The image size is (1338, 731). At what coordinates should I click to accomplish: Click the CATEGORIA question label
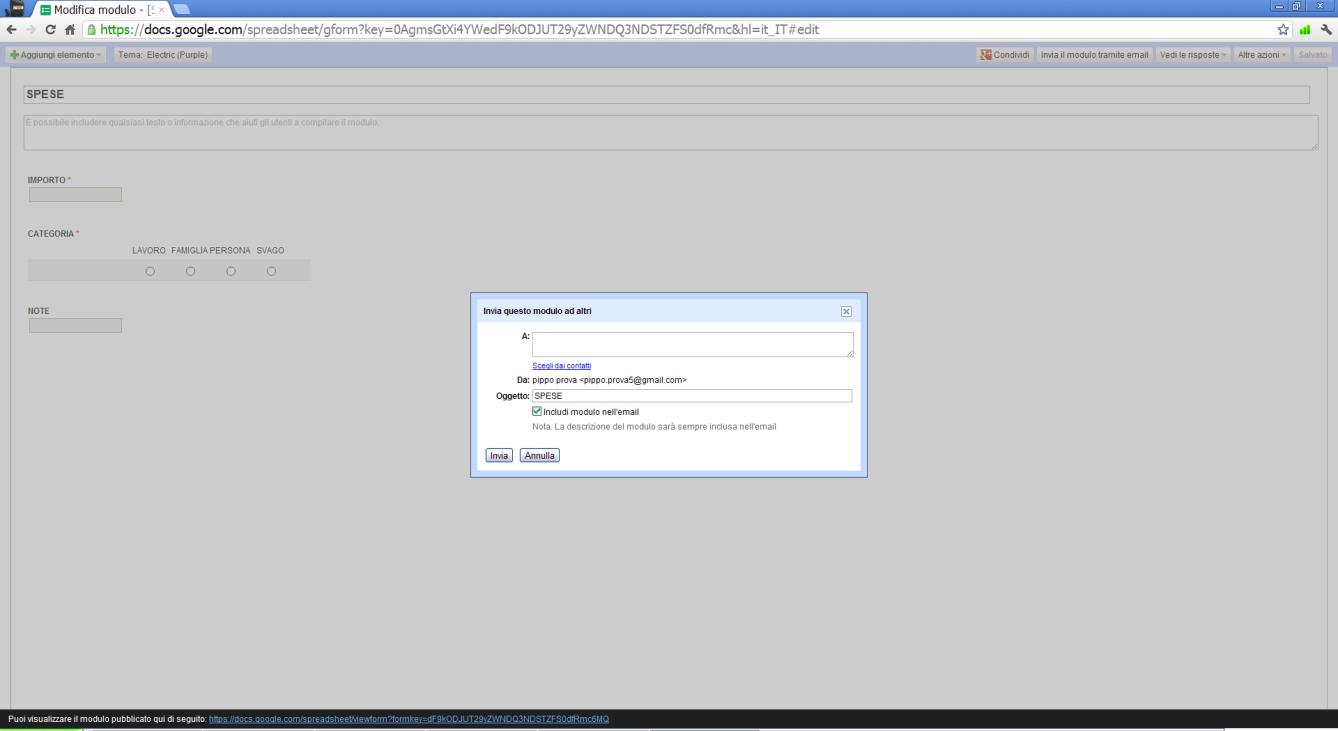(x=51, y=234)
